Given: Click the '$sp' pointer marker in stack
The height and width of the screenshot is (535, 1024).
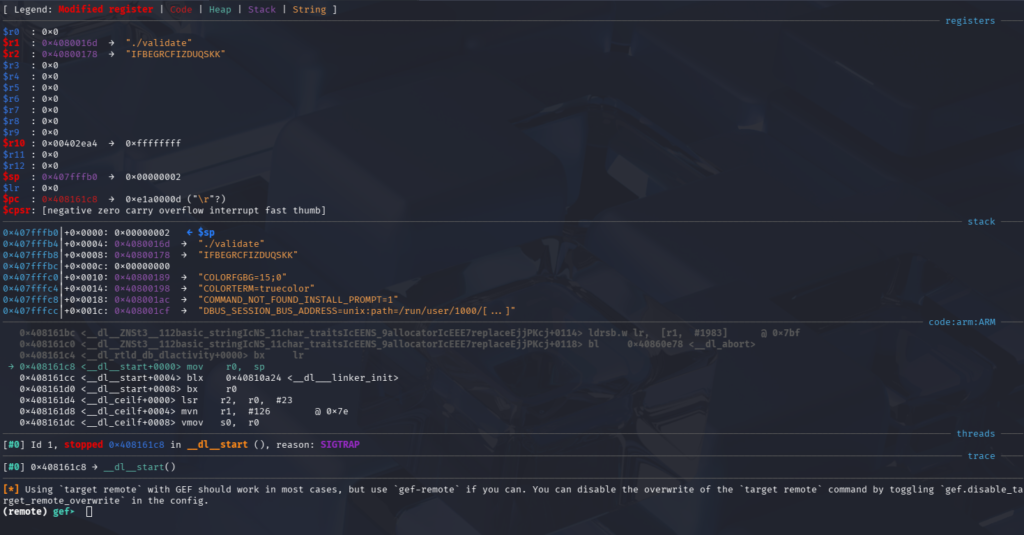Looking at the screenshot, I should pyautogui.click(x=206, y=233).
